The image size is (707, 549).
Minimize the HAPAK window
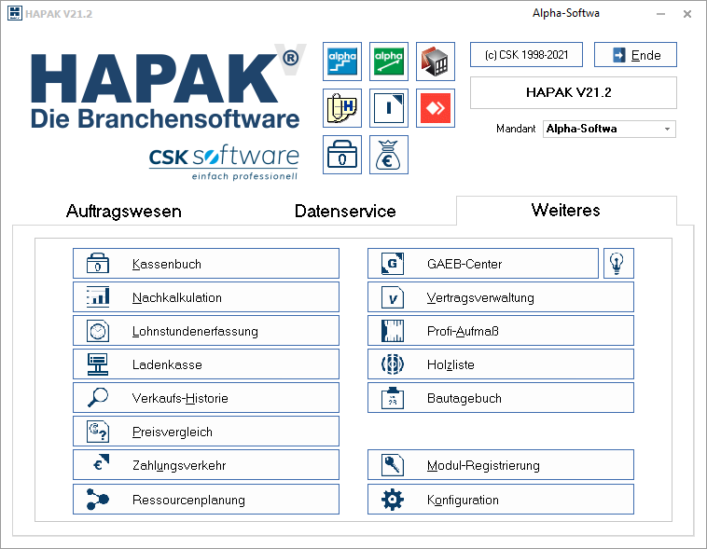661,14
